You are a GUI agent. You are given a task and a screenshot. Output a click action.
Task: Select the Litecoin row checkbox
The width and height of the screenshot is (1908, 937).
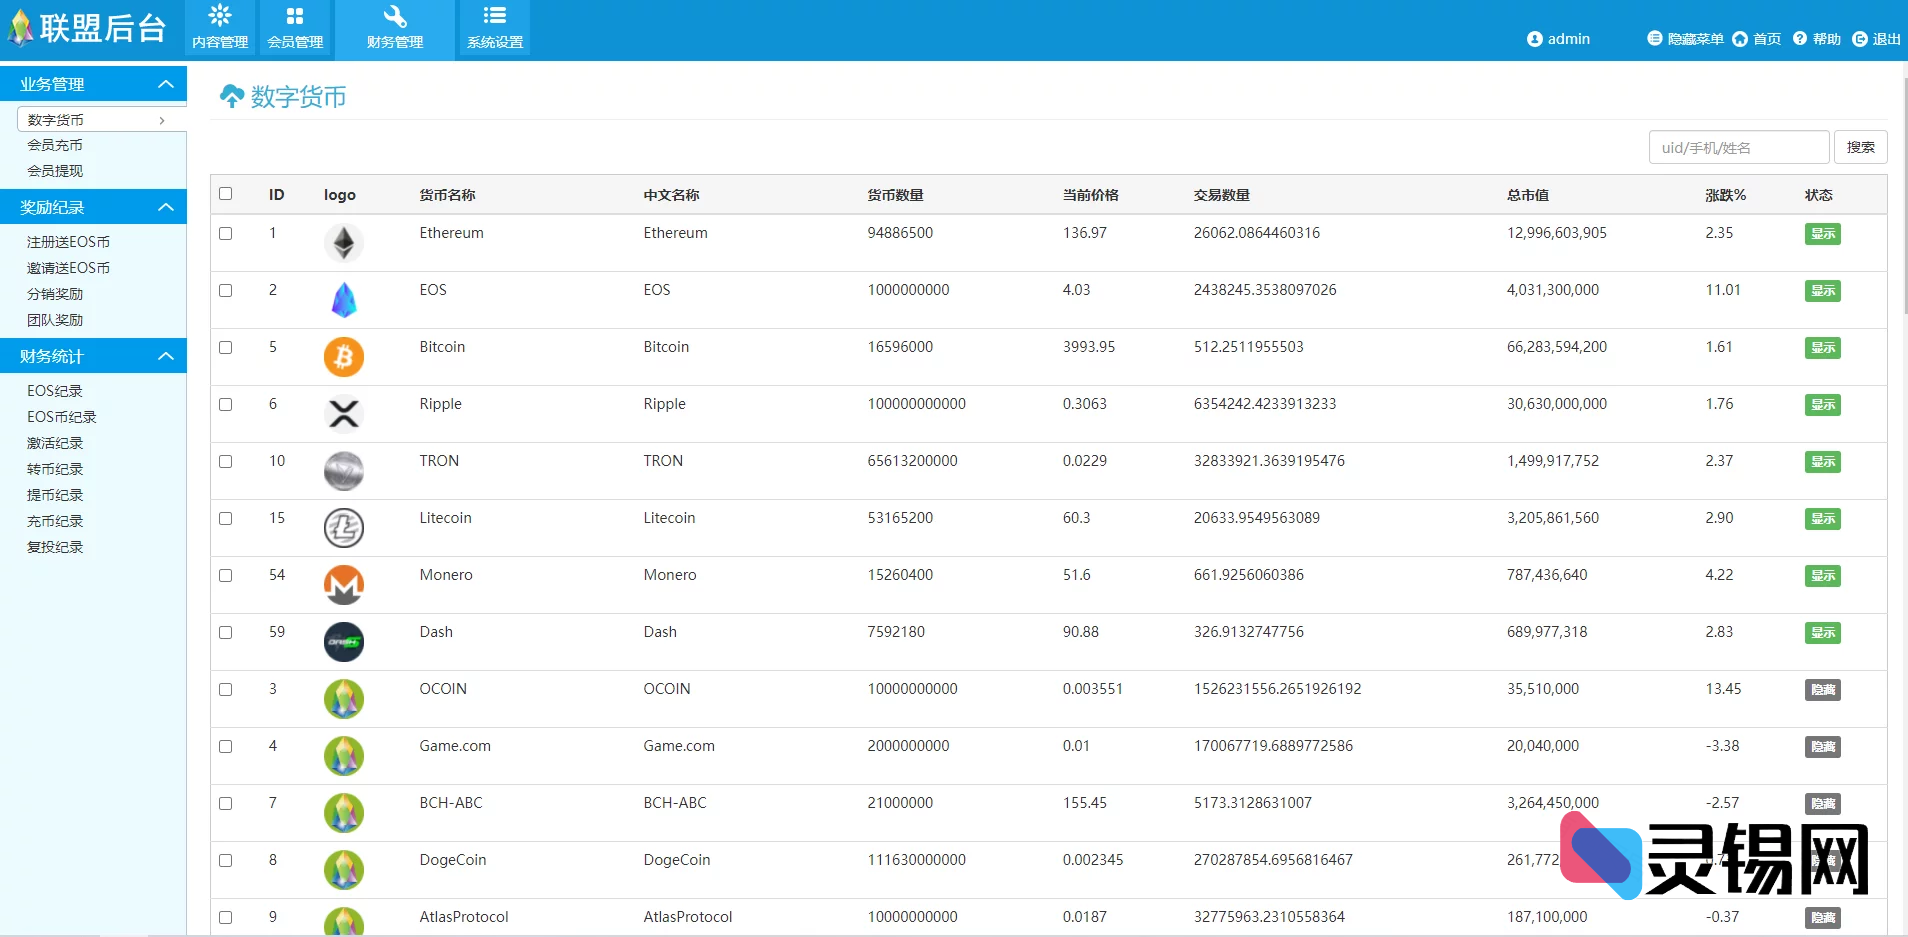(226, 518)
